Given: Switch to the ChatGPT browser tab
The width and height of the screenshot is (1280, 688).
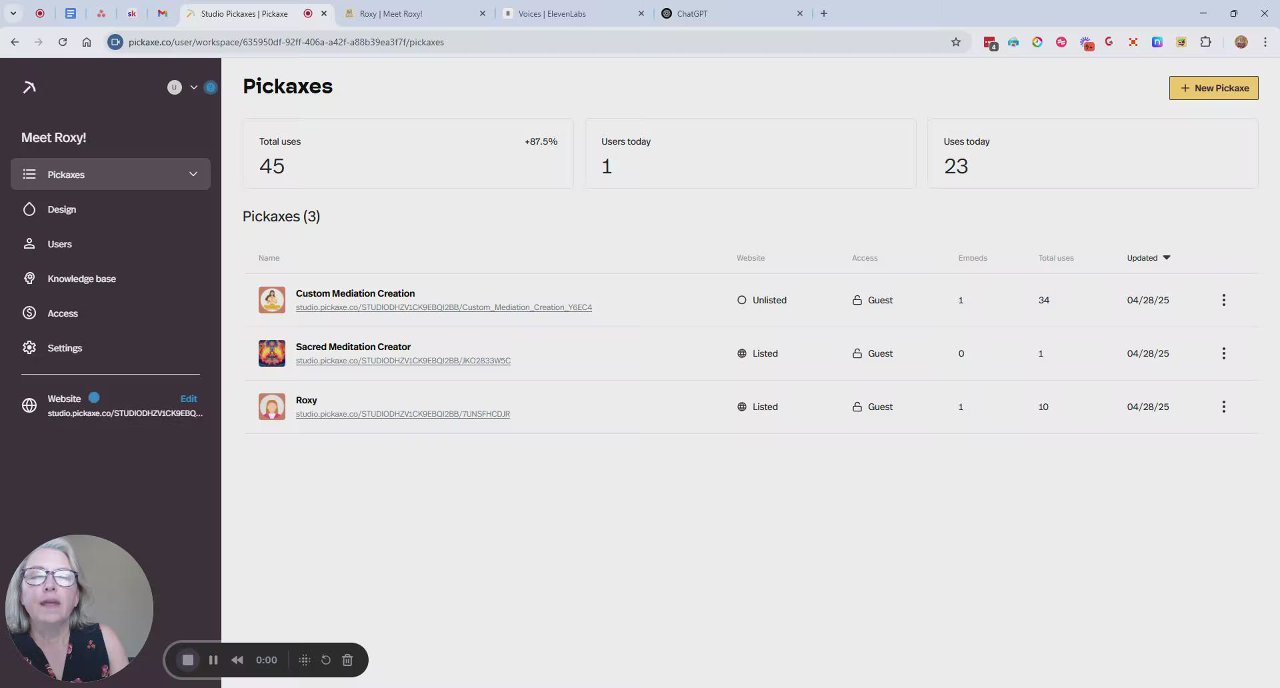Looking at the screenshot, I should pyautogui.click(x=730, y=14).
